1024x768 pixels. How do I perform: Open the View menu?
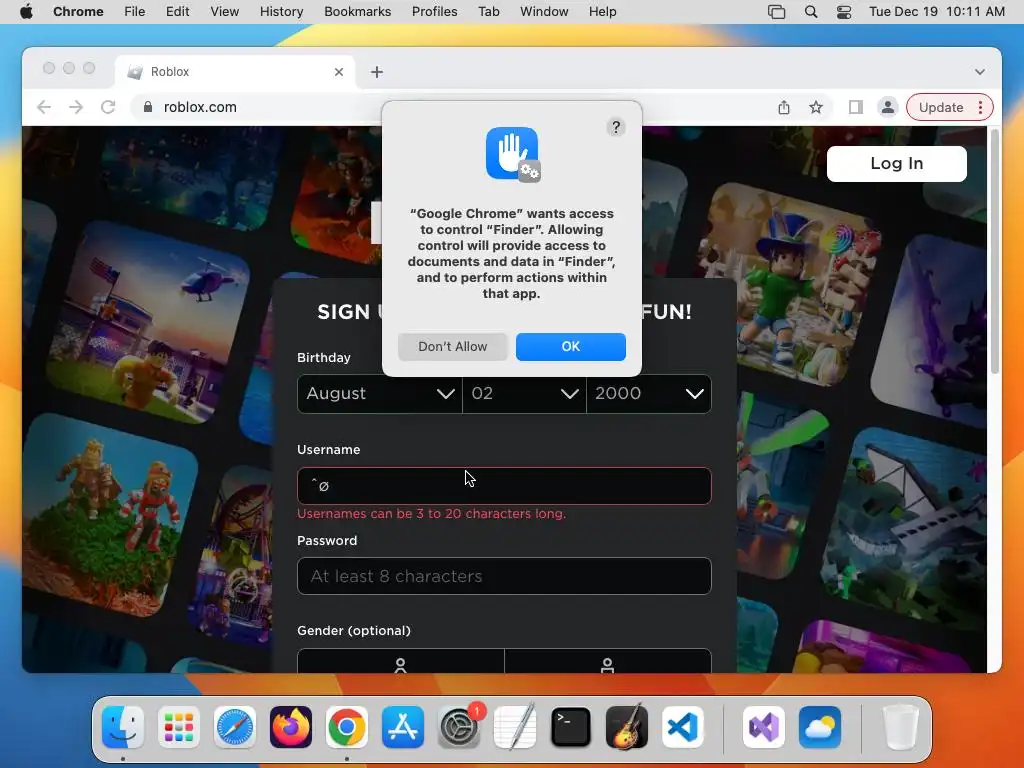click(x=225, y=12)
